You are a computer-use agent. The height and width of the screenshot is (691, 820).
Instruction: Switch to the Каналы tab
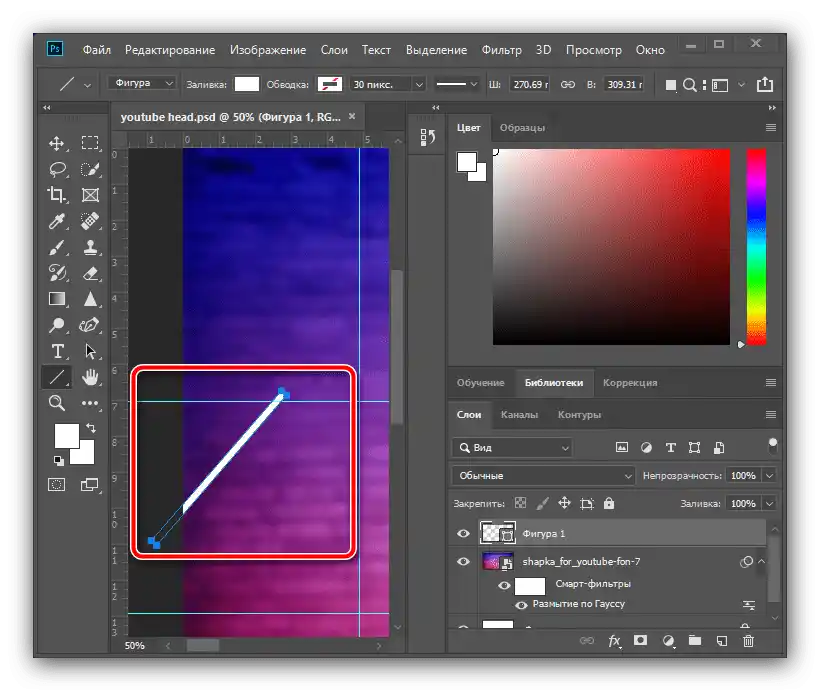tap(519, 414)
